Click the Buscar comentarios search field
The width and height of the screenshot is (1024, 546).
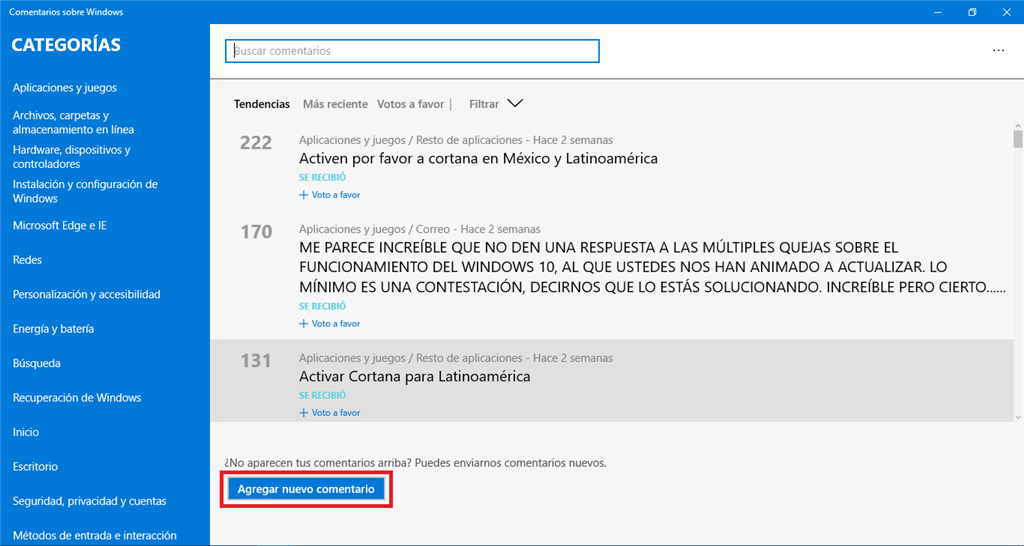[x=412, y=51]
